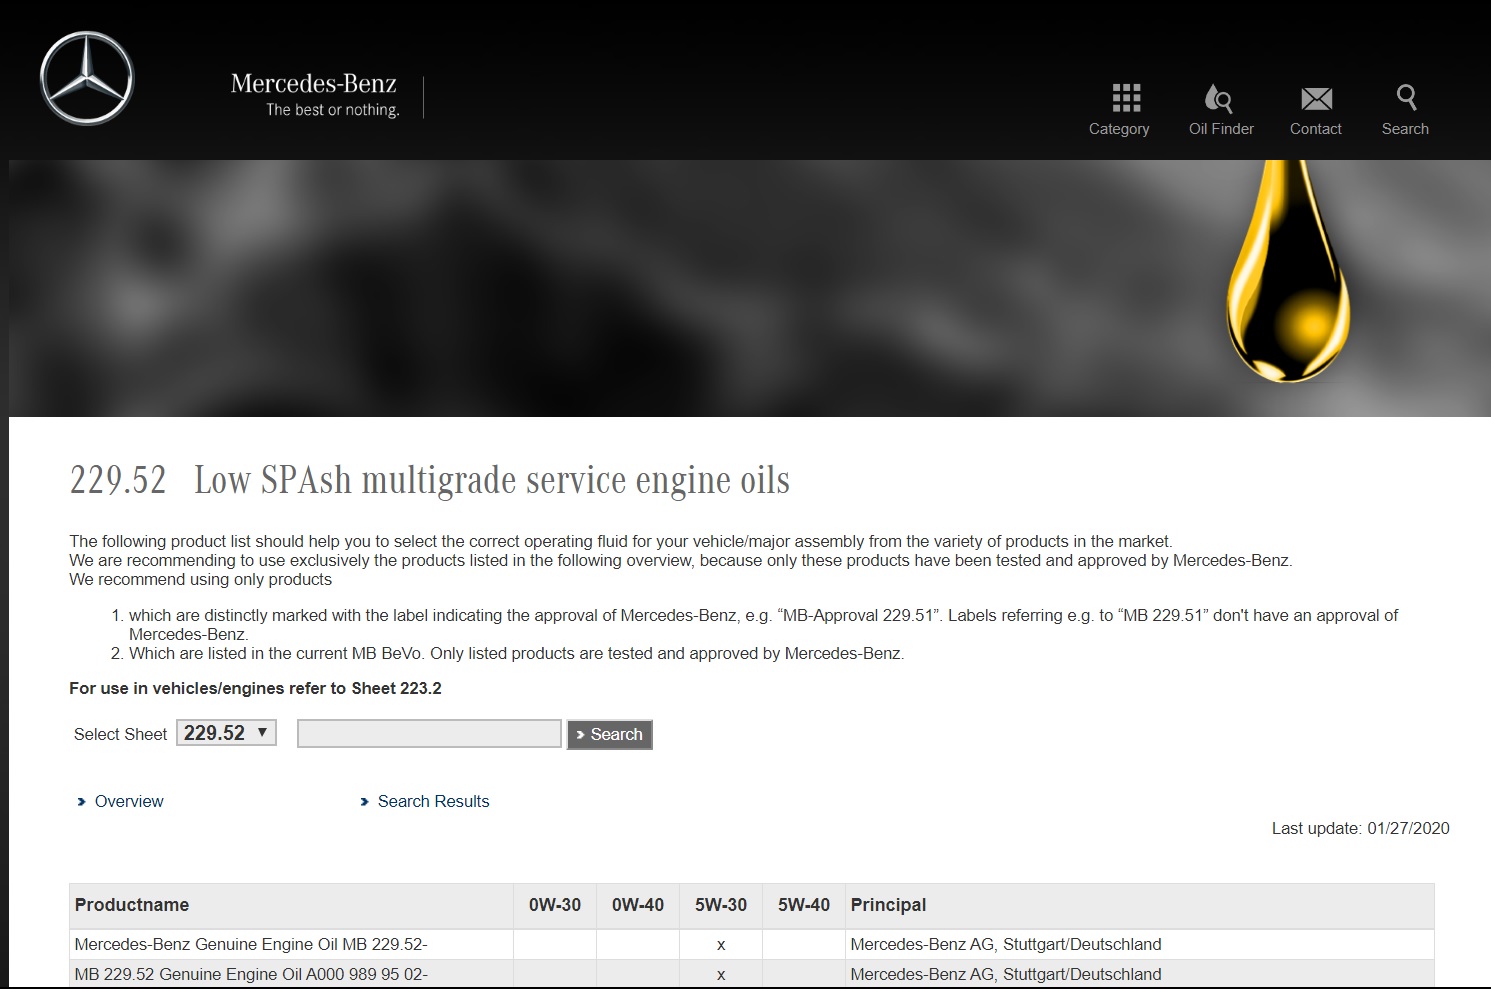Click the Mercedes-Benz star logo
Viewport: 1491px width, 989px height.
click(87, 79)
